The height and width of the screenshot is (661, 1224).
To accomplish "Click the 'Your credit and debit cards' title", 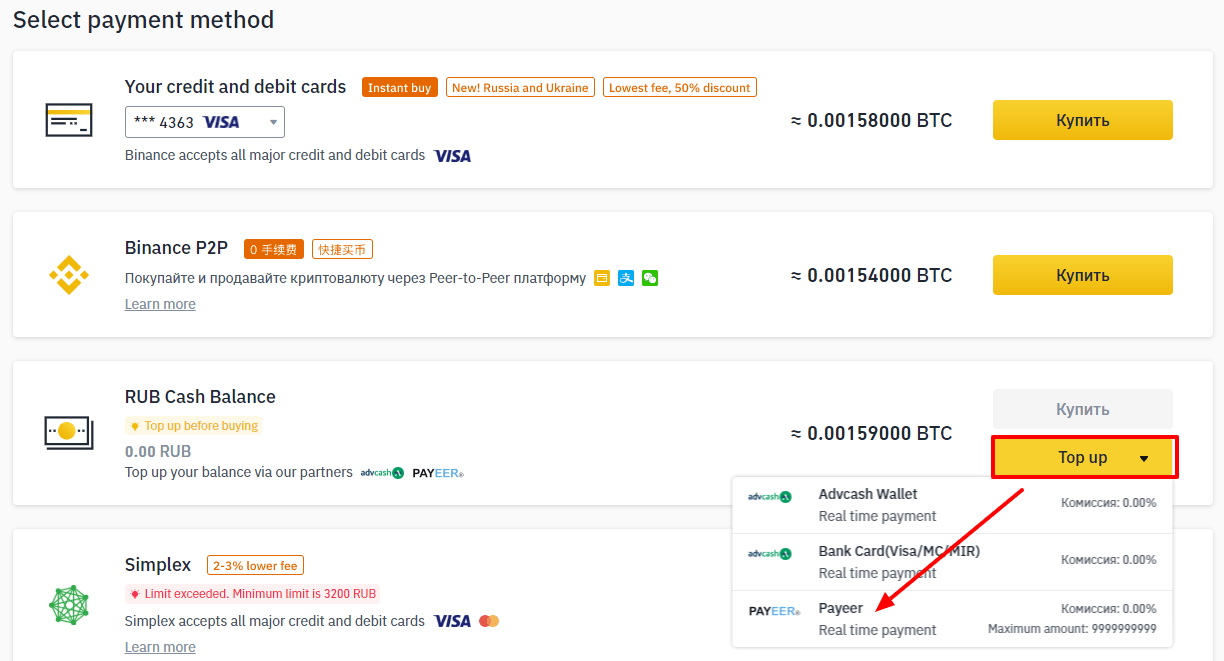I will 236,87.
